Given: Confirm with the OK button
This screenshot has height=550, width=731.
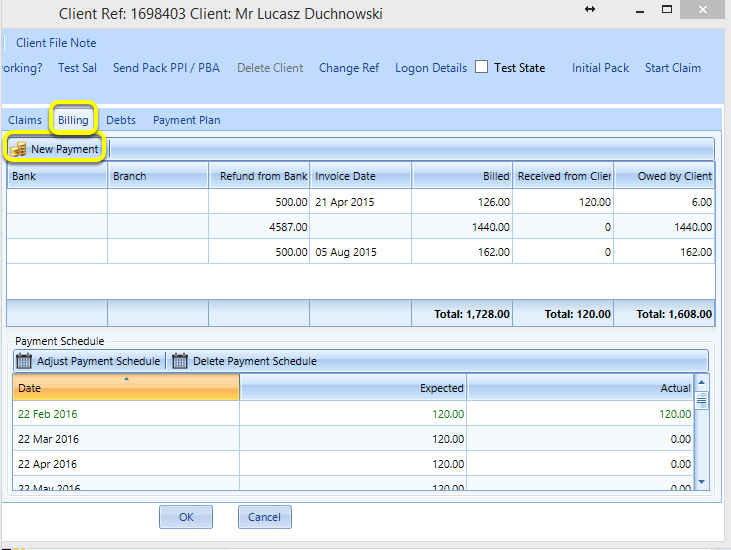Looking at the screenshot, I should pyautogui.click(x=186, y=517).
